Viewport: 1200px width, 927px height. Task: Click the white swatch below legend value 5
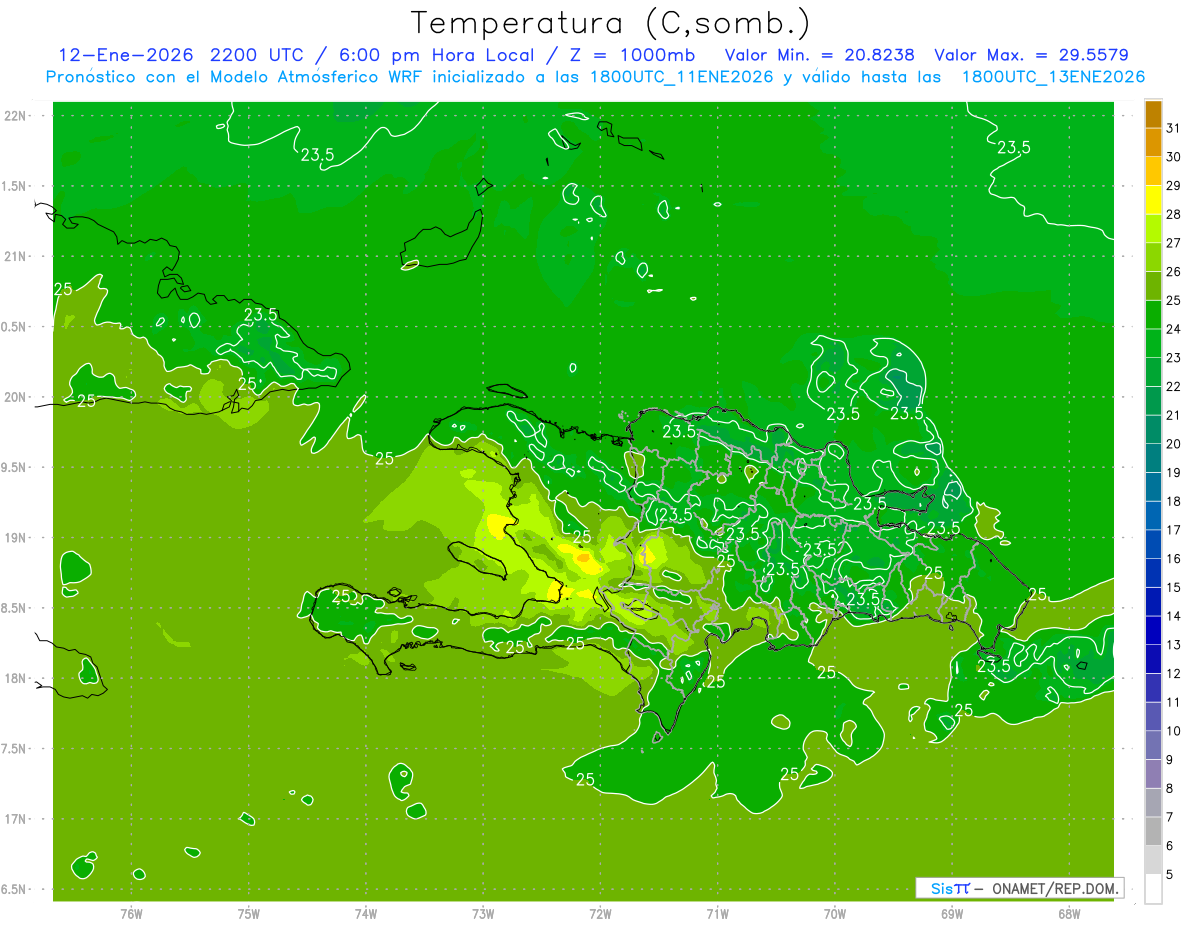1153,889
